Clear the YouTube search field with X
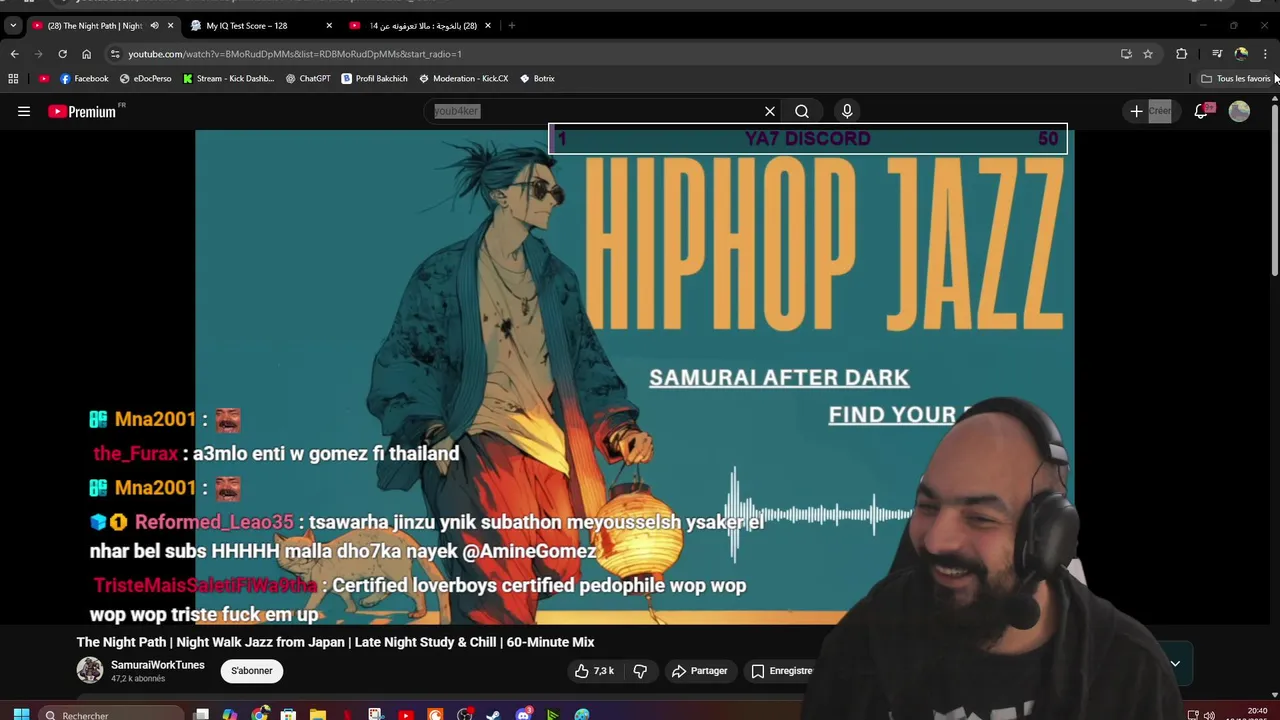The image size is (1280, 720). tap(770, 112)
